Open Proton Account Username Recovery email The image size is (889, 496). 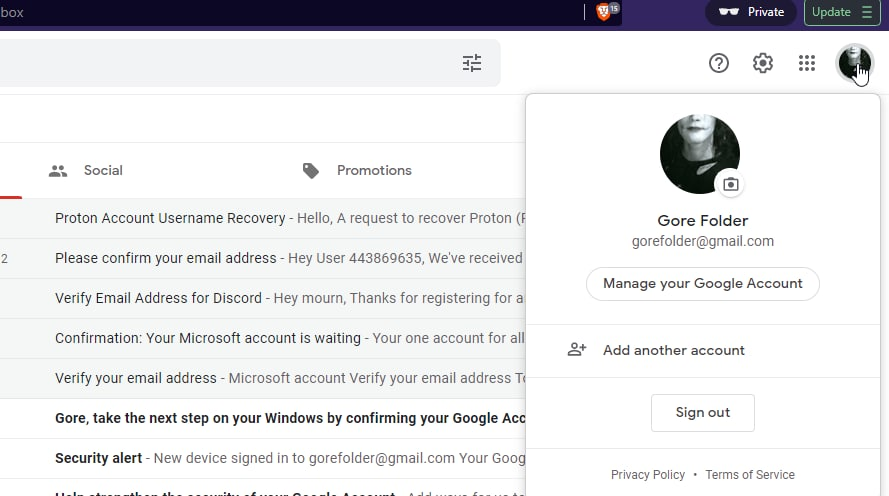pyautogui.click(x=263, y=218)
